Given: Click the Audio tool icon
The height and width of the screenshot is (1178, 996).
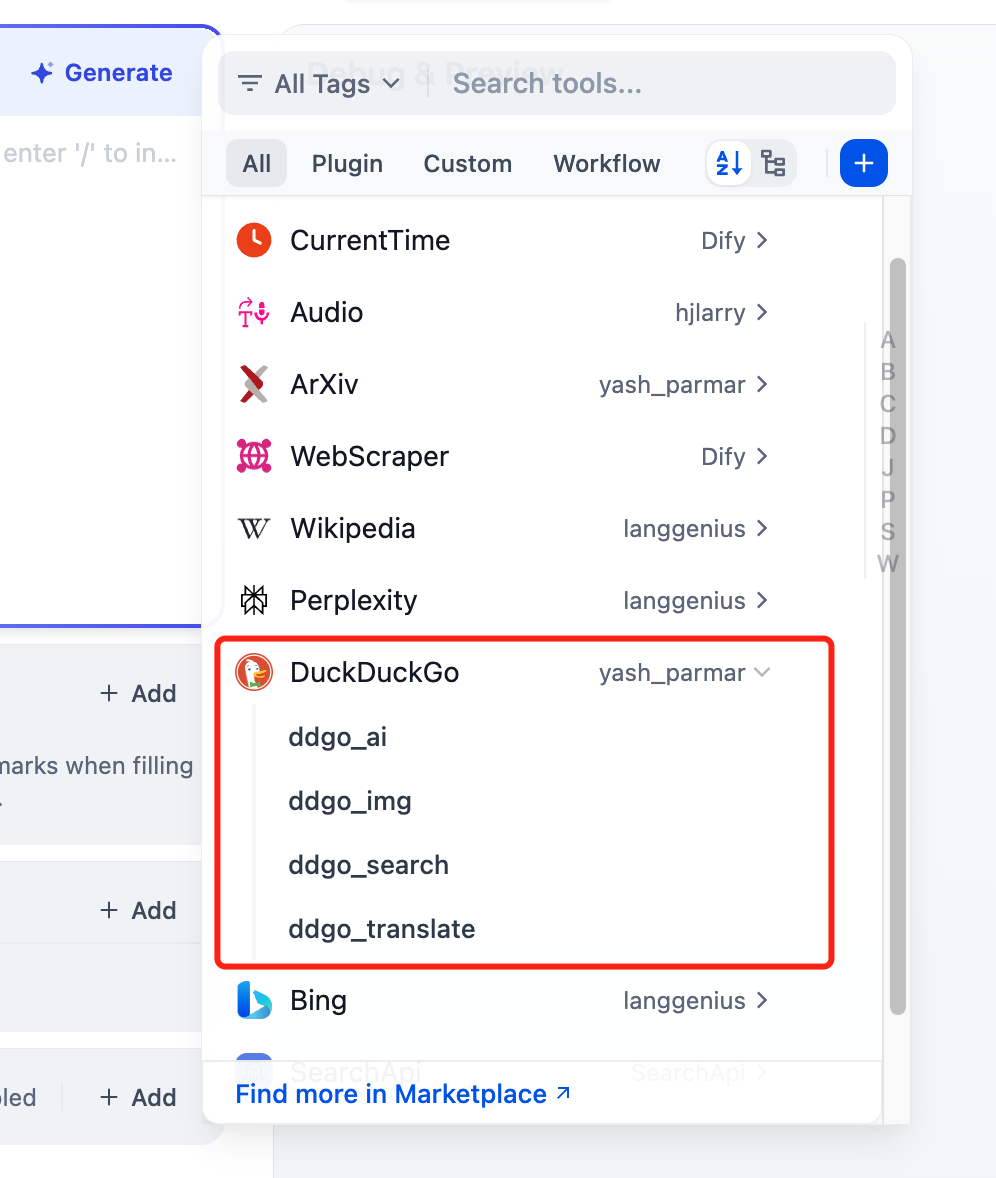Looking at the screenshot, I should [x=254, y=312].
